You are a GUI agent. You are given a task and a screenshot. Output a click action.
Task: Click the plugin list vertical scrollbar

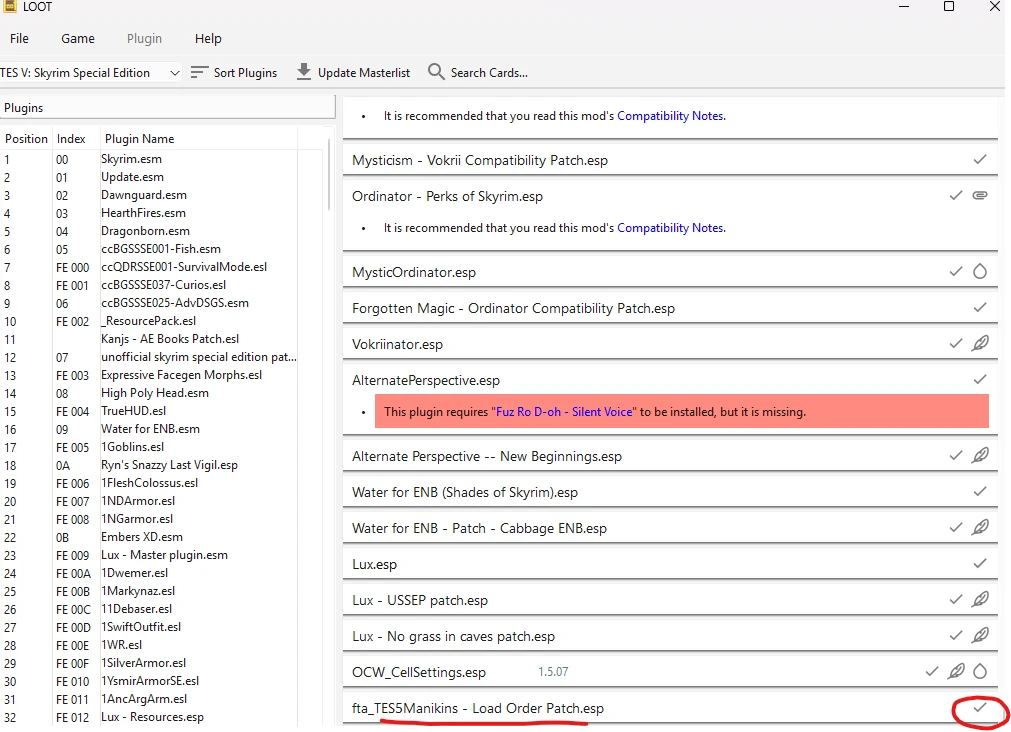click(x=329, y=174)
